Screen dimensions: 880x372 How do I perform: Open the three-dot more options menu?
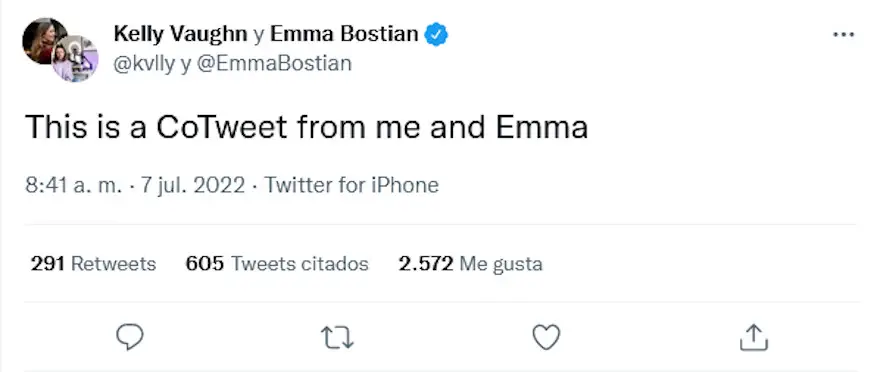(x=844, y=35)
